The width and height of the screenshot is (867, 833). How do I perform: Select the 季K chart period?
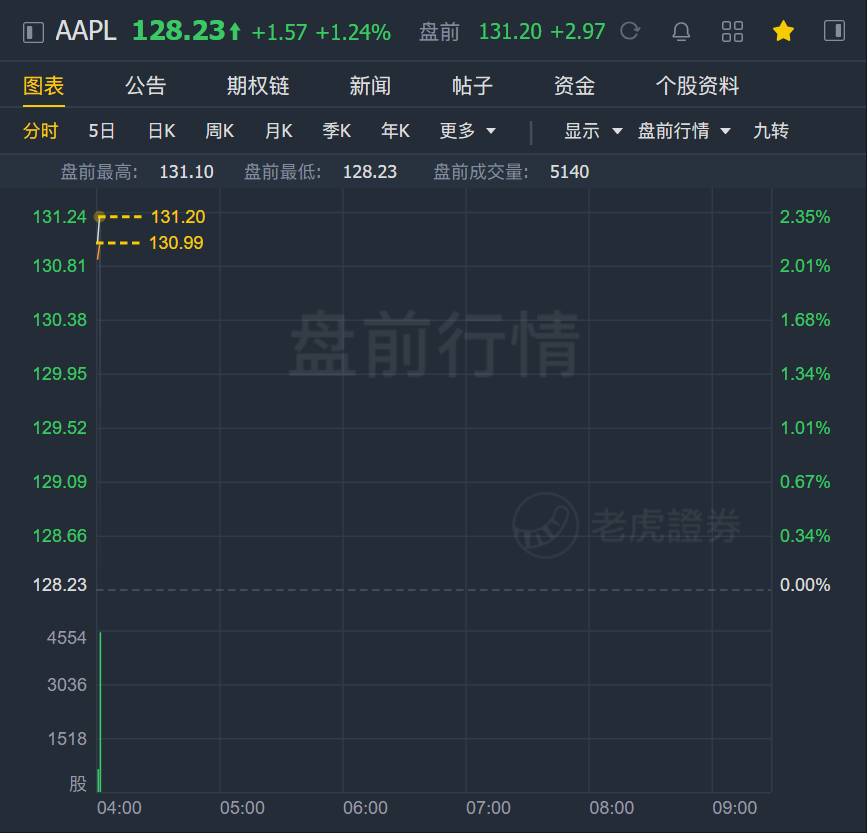click(337, 131)
